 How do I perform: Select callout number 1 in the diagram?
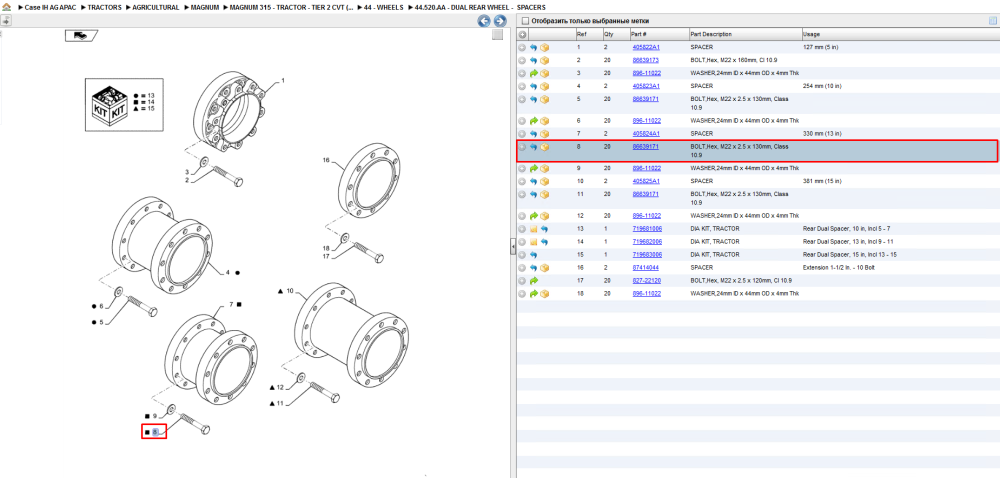click(x=283, y=81)
